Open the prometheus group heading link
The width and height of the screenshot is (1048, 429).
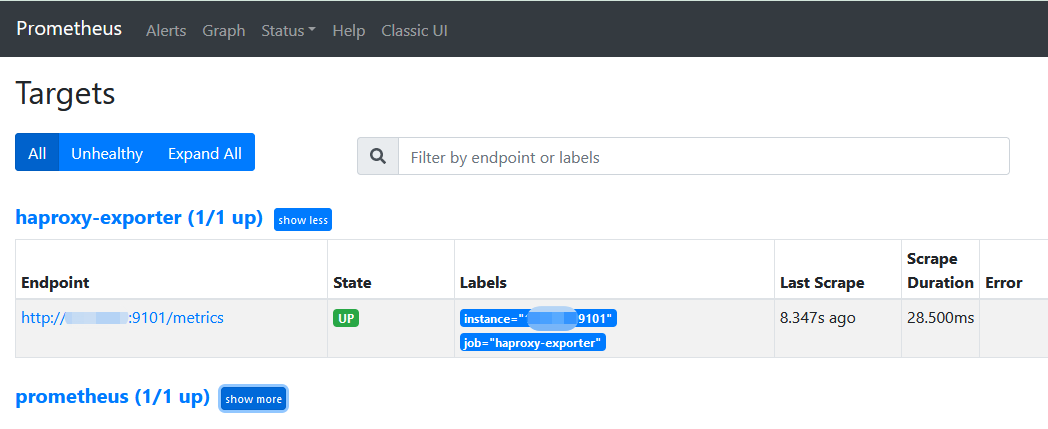tap(112, 397)
